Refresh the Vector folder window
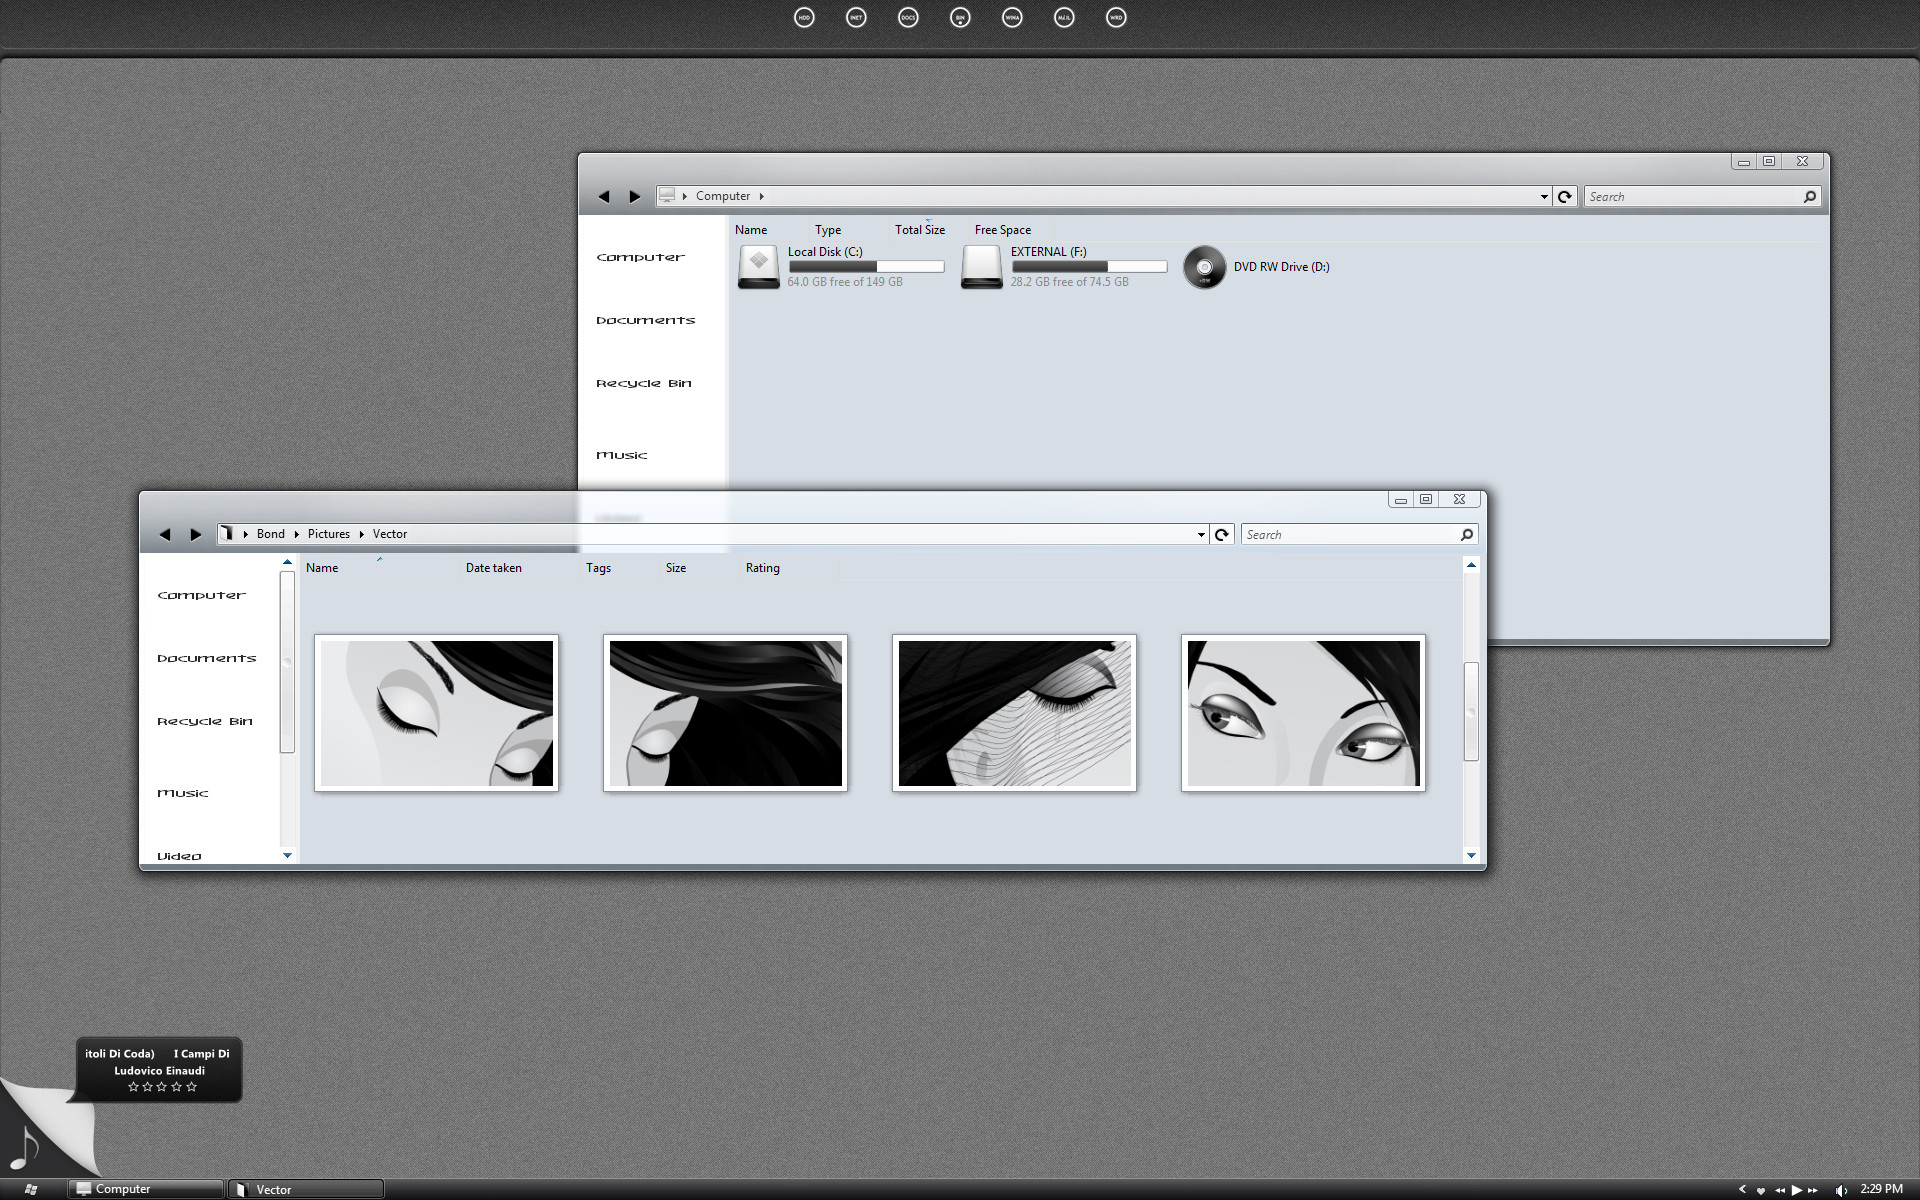The image size is (1920, 1200). [1222, 535]
